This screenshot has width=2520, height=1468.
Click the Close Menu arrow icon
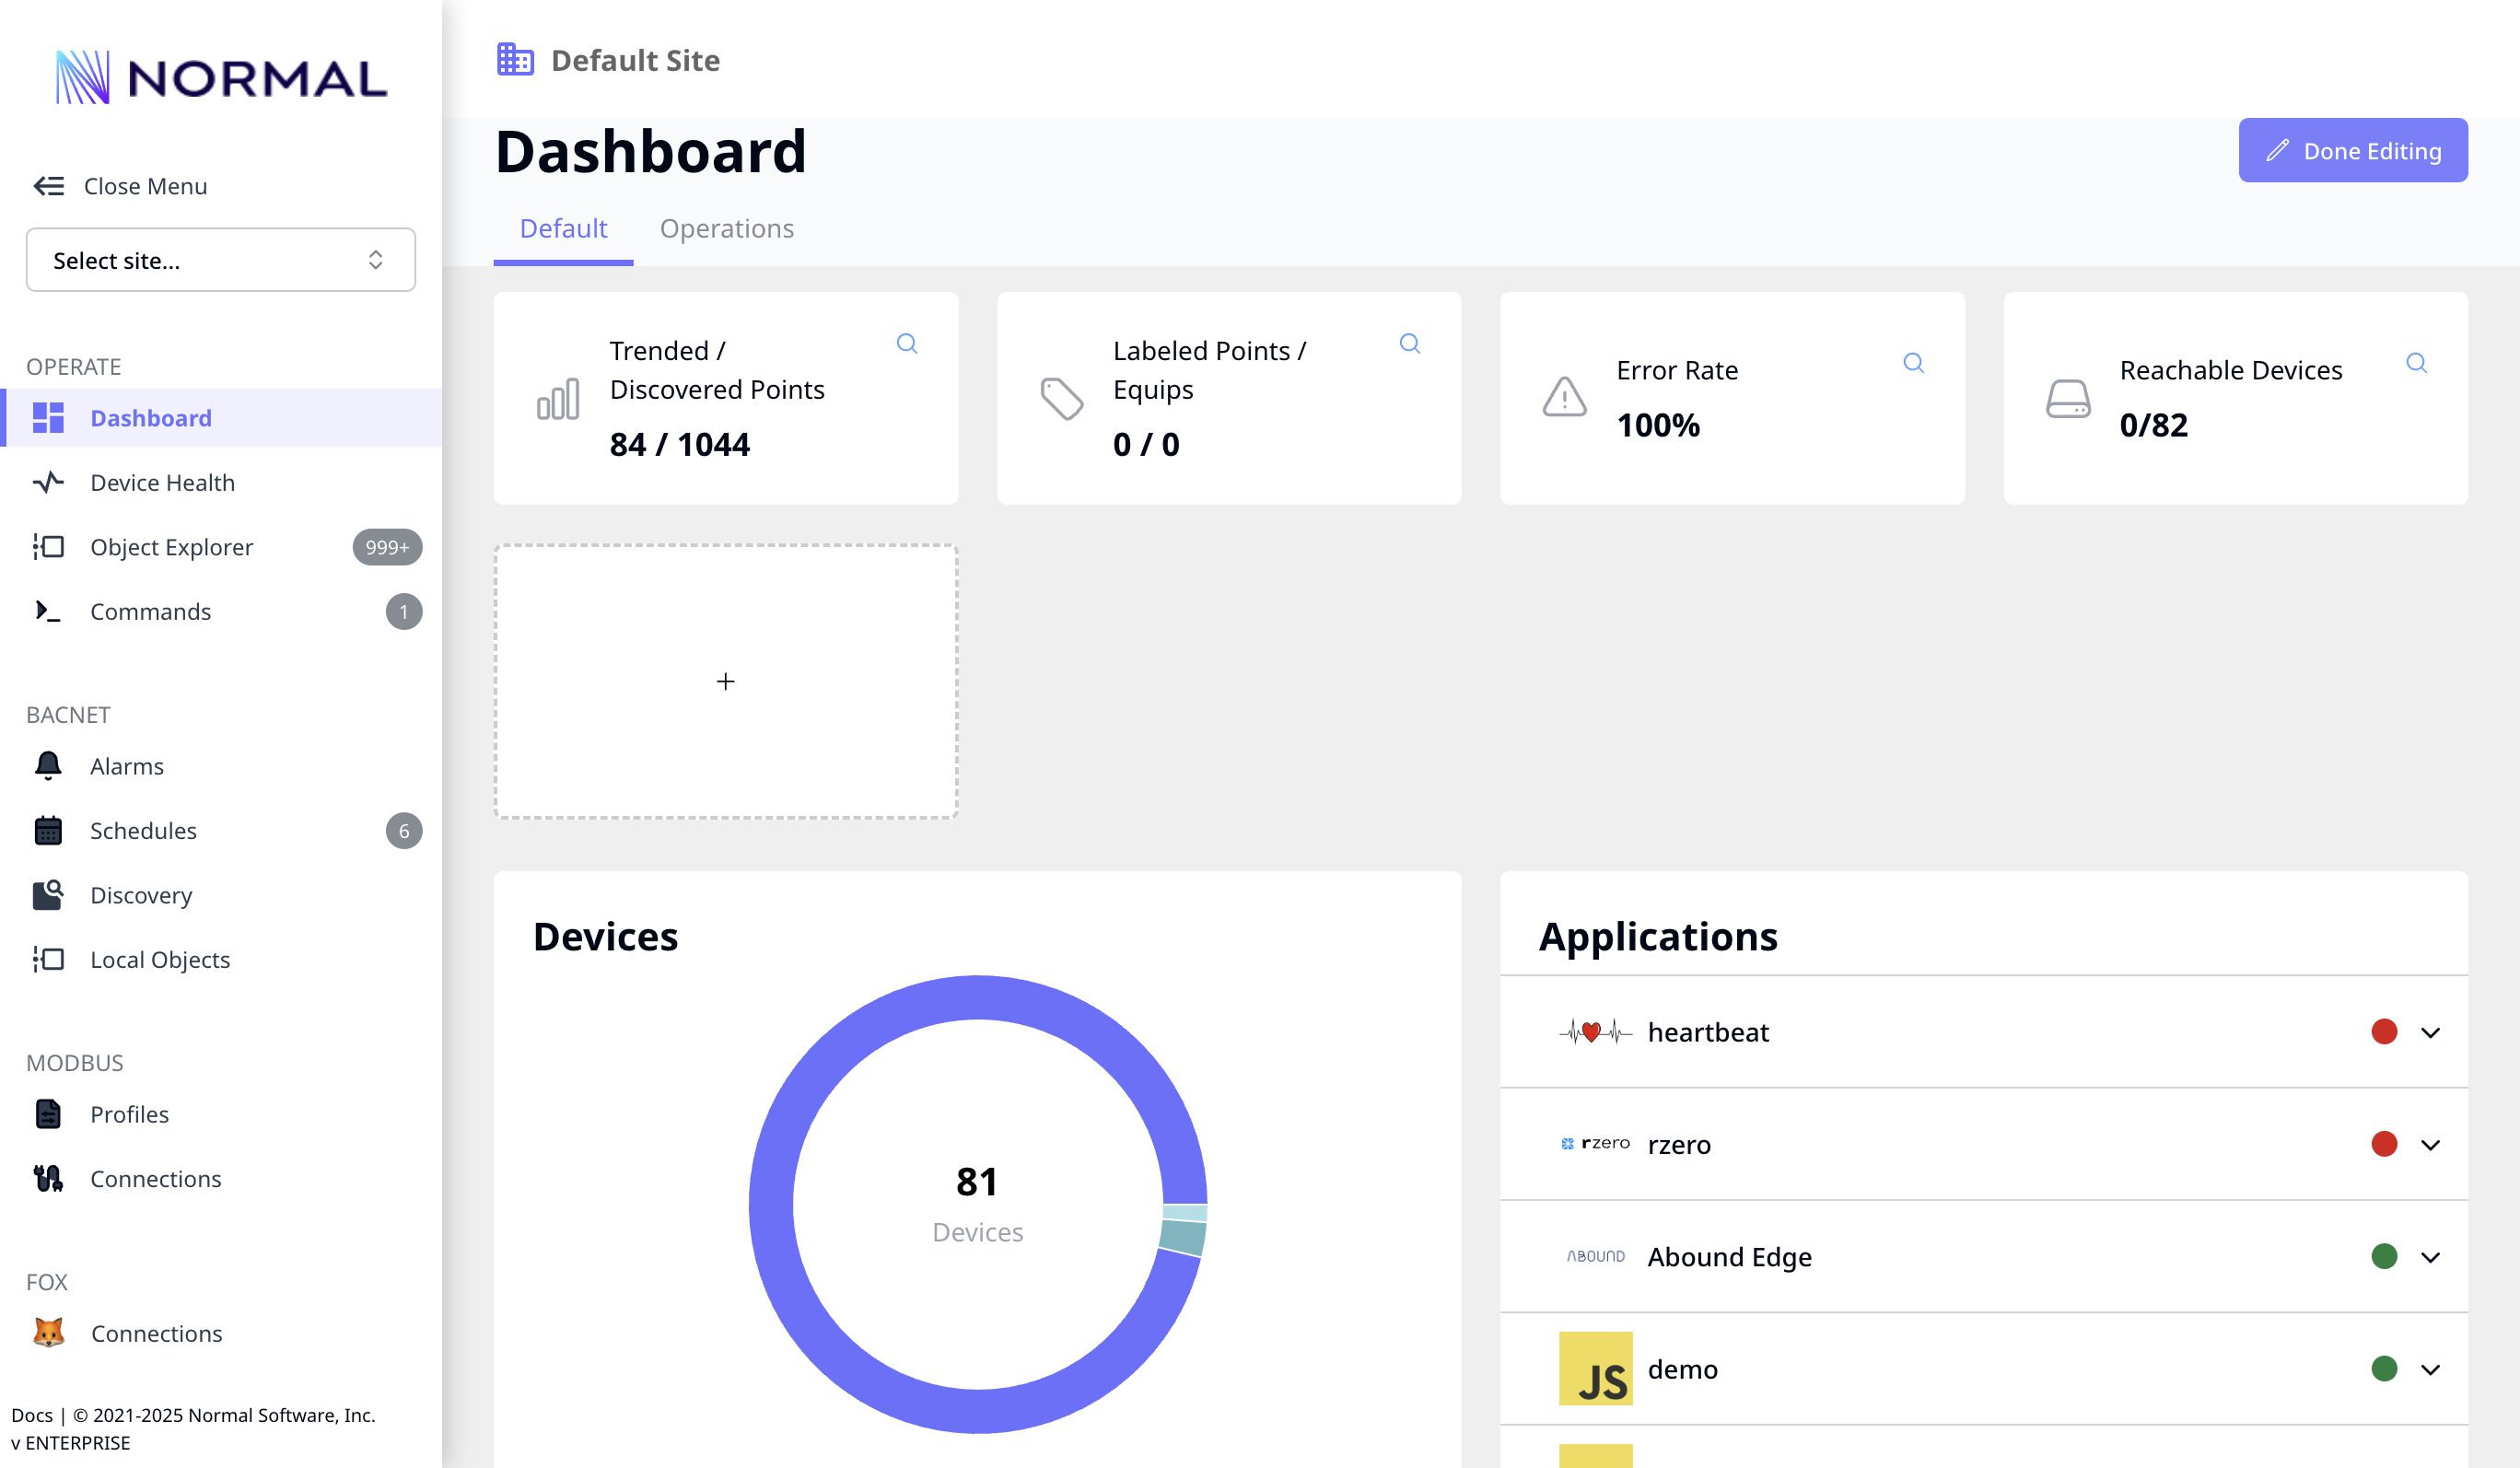click(48, 186)
